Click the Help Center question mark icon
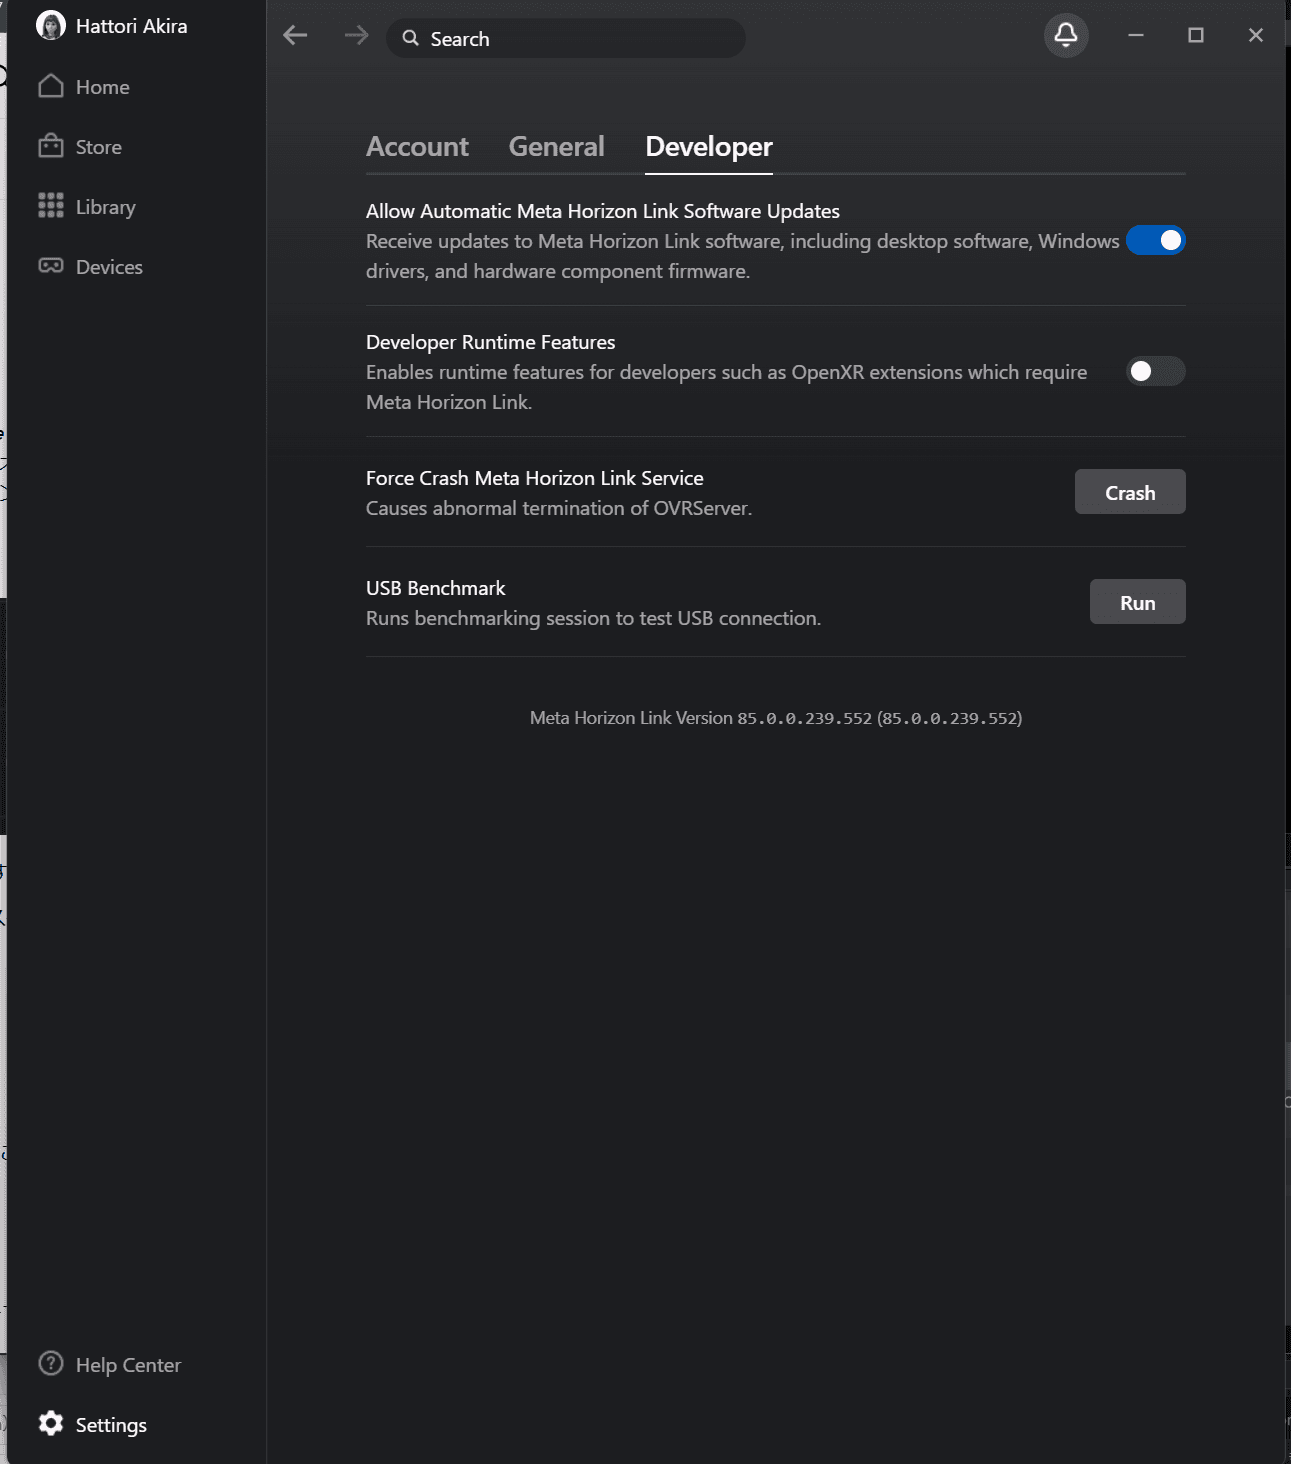 [51, 1364]
